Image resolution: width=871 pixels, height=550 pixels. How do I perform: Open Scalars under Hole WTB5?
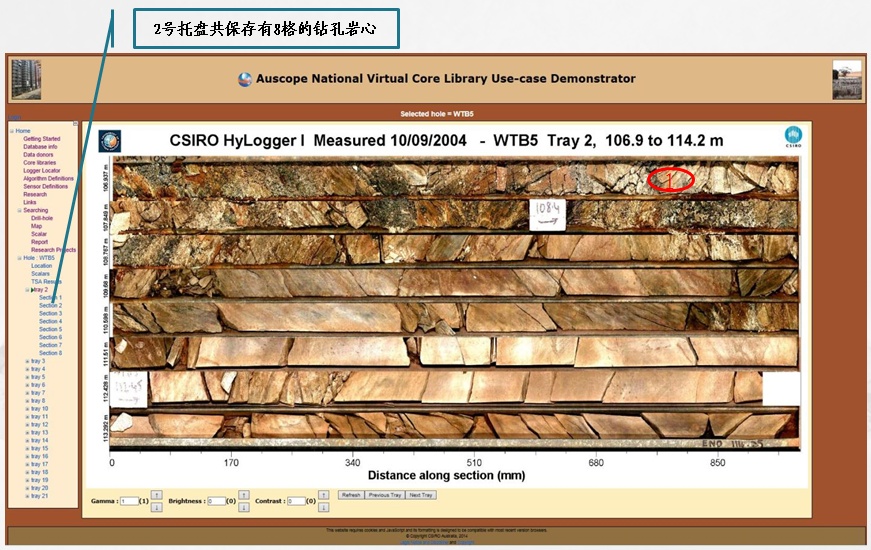(40, 274)
